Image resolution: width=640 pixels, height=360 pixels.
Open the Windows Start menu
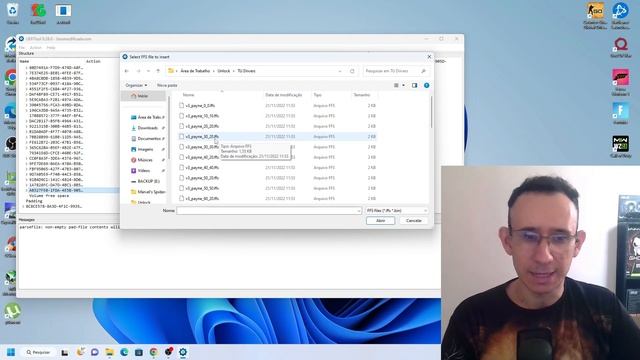[11, 352]
